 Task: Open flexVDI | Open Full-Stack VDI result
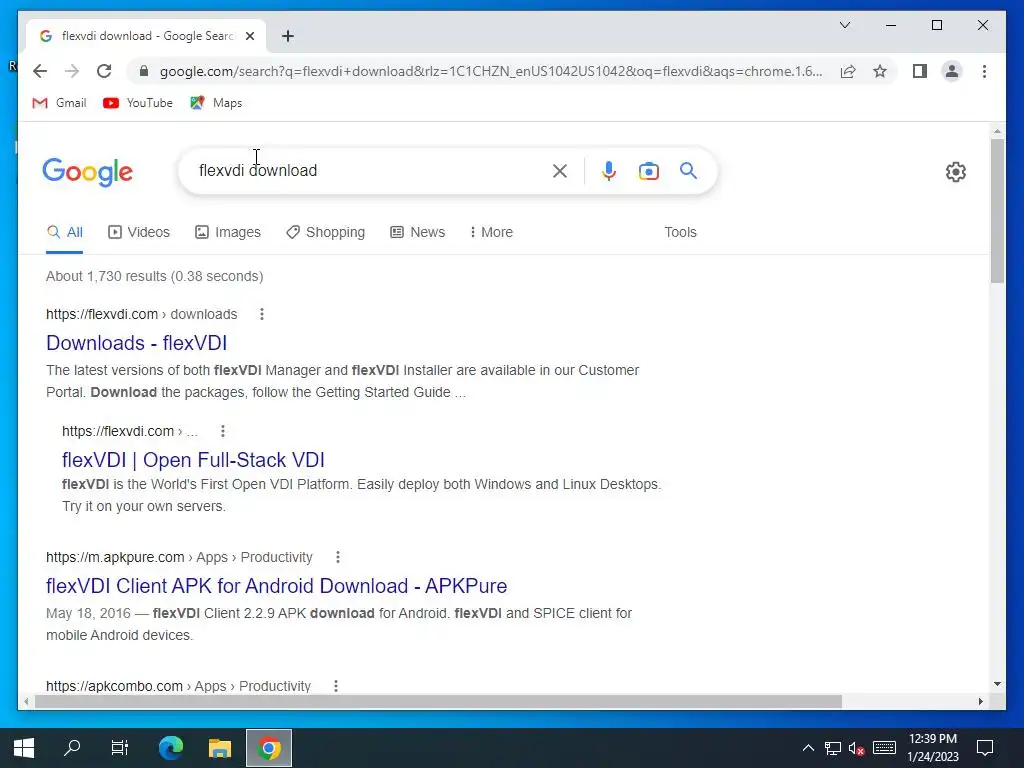pos(193,460)
